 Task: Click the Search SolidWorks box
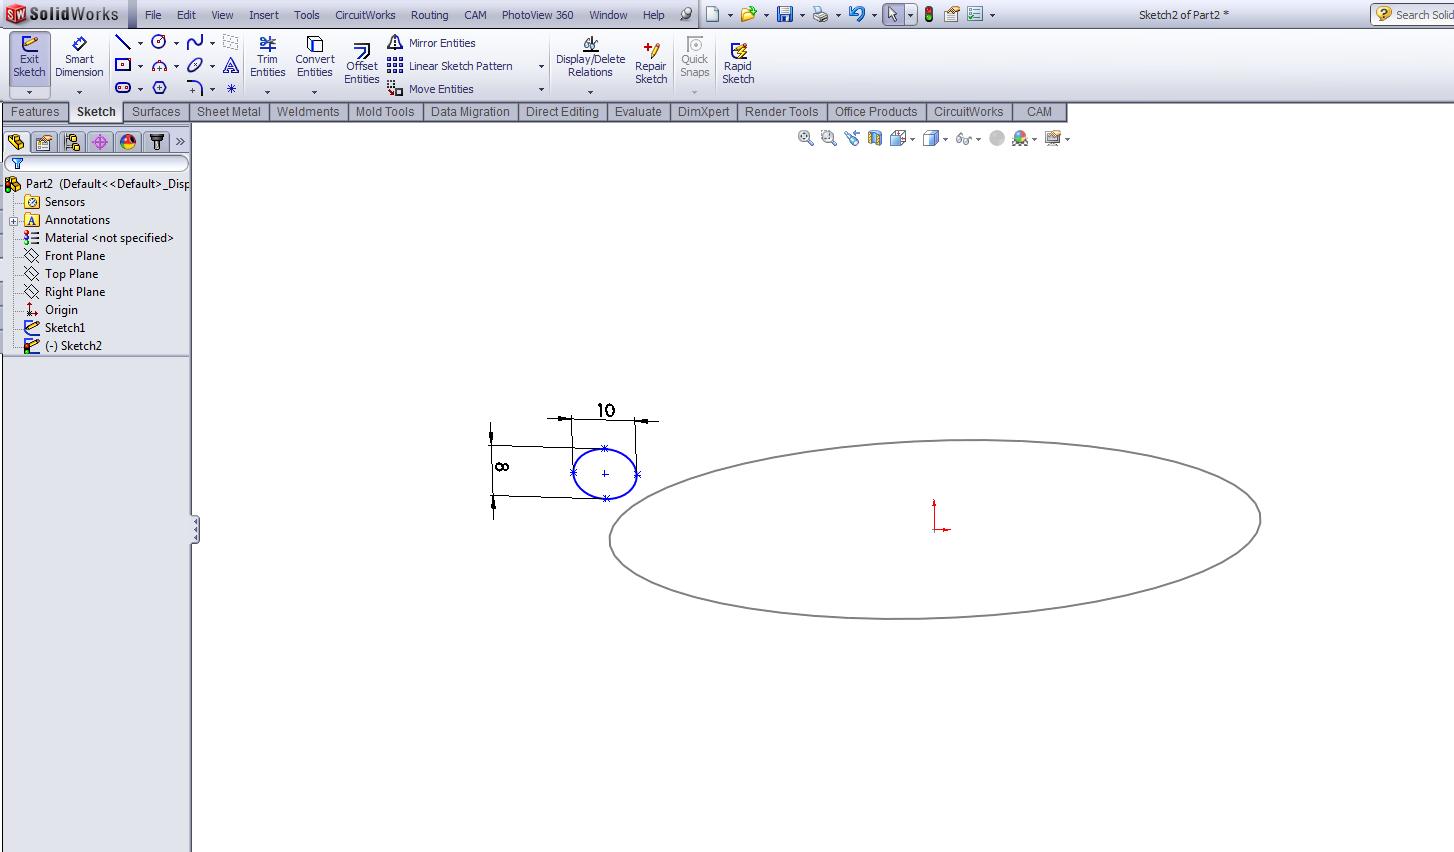[x=1412, y=14]
